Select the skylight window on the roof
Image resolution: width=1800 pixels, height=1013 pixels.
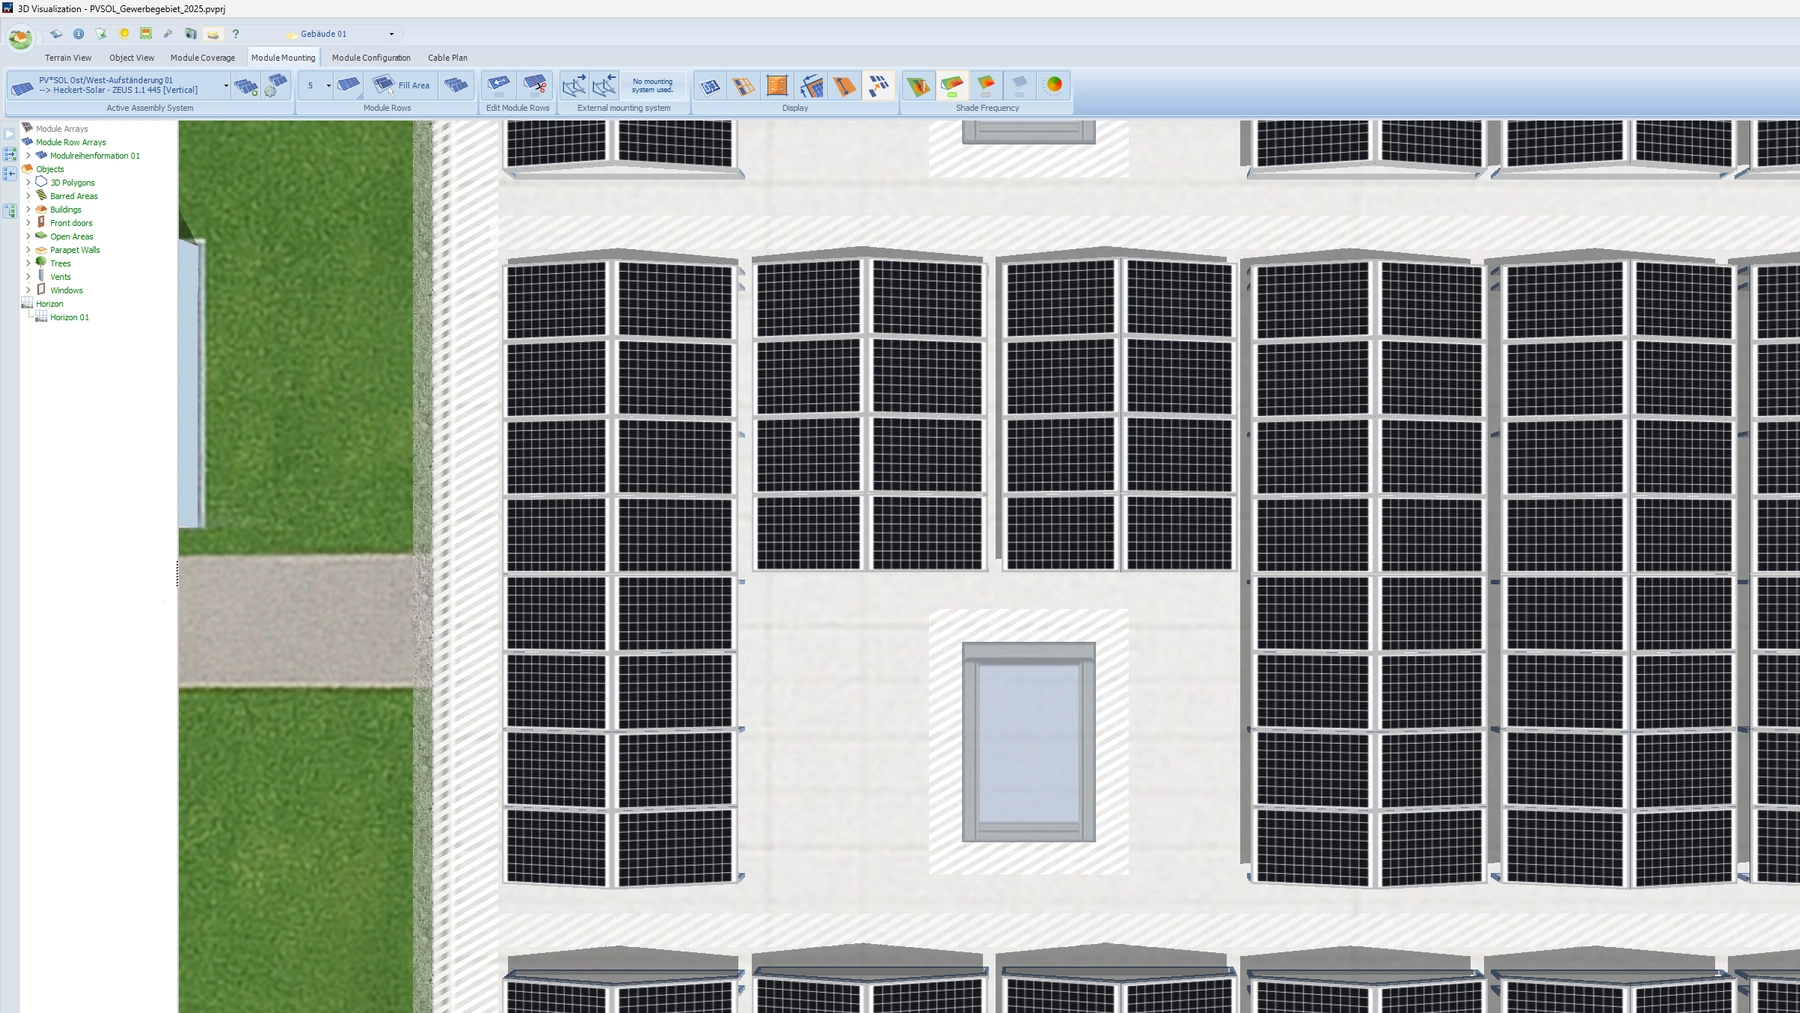click(1028, 741)
